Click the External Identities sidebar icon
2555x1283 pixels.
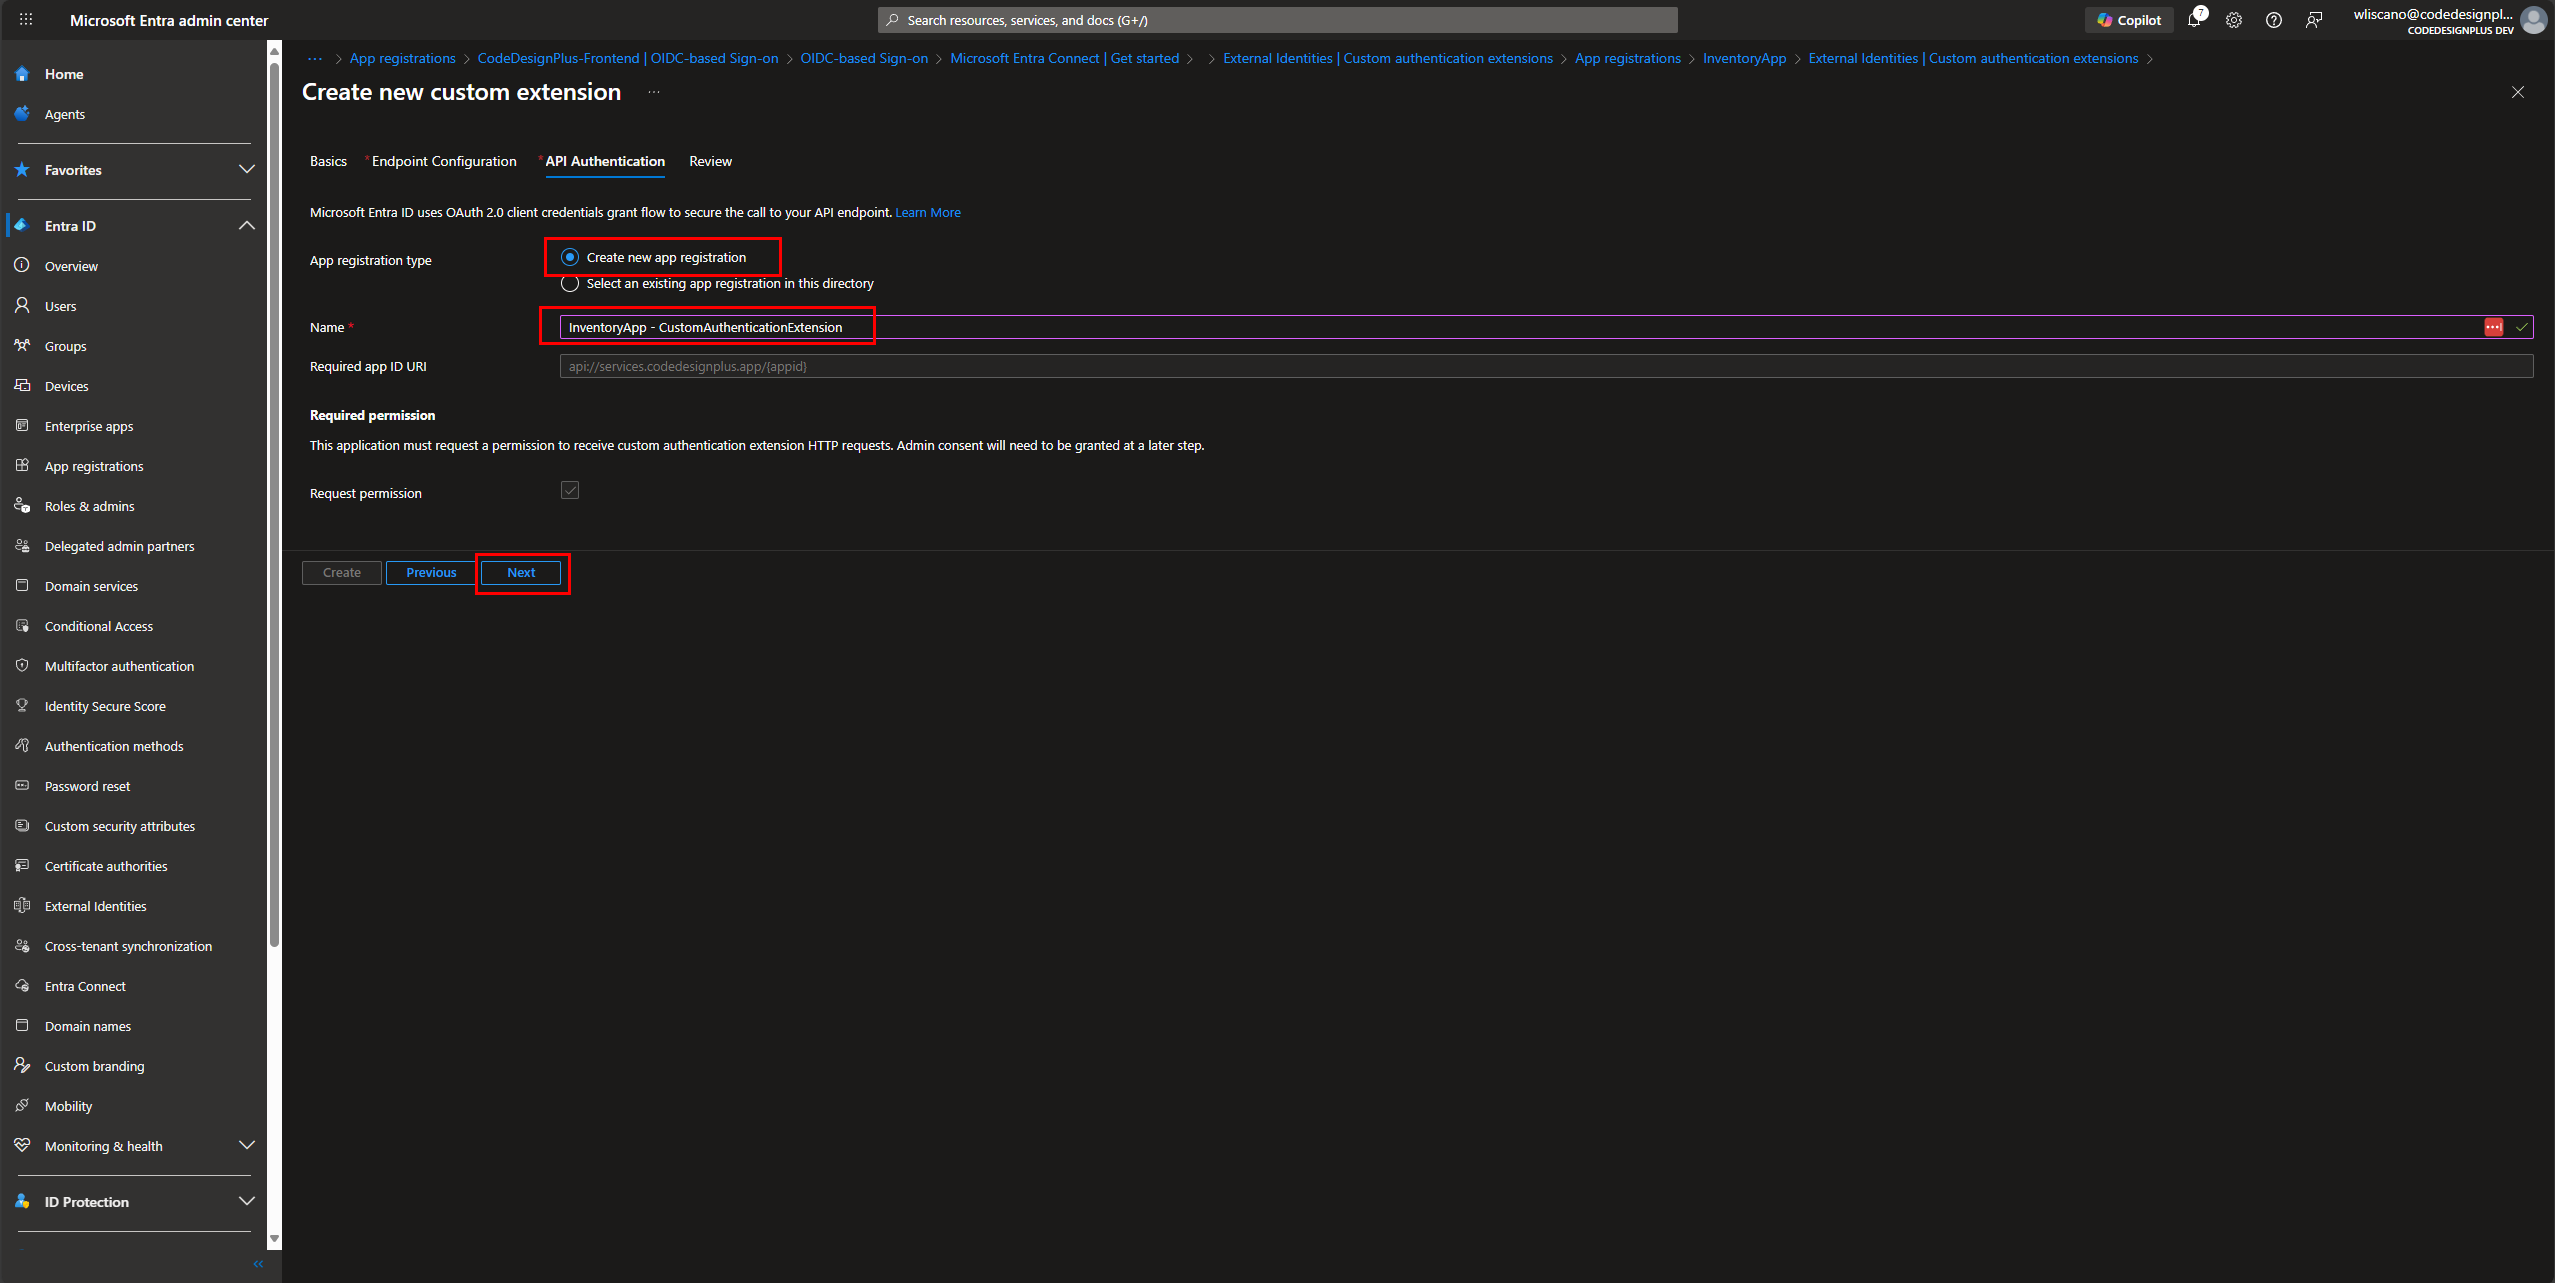coord(22,906)
